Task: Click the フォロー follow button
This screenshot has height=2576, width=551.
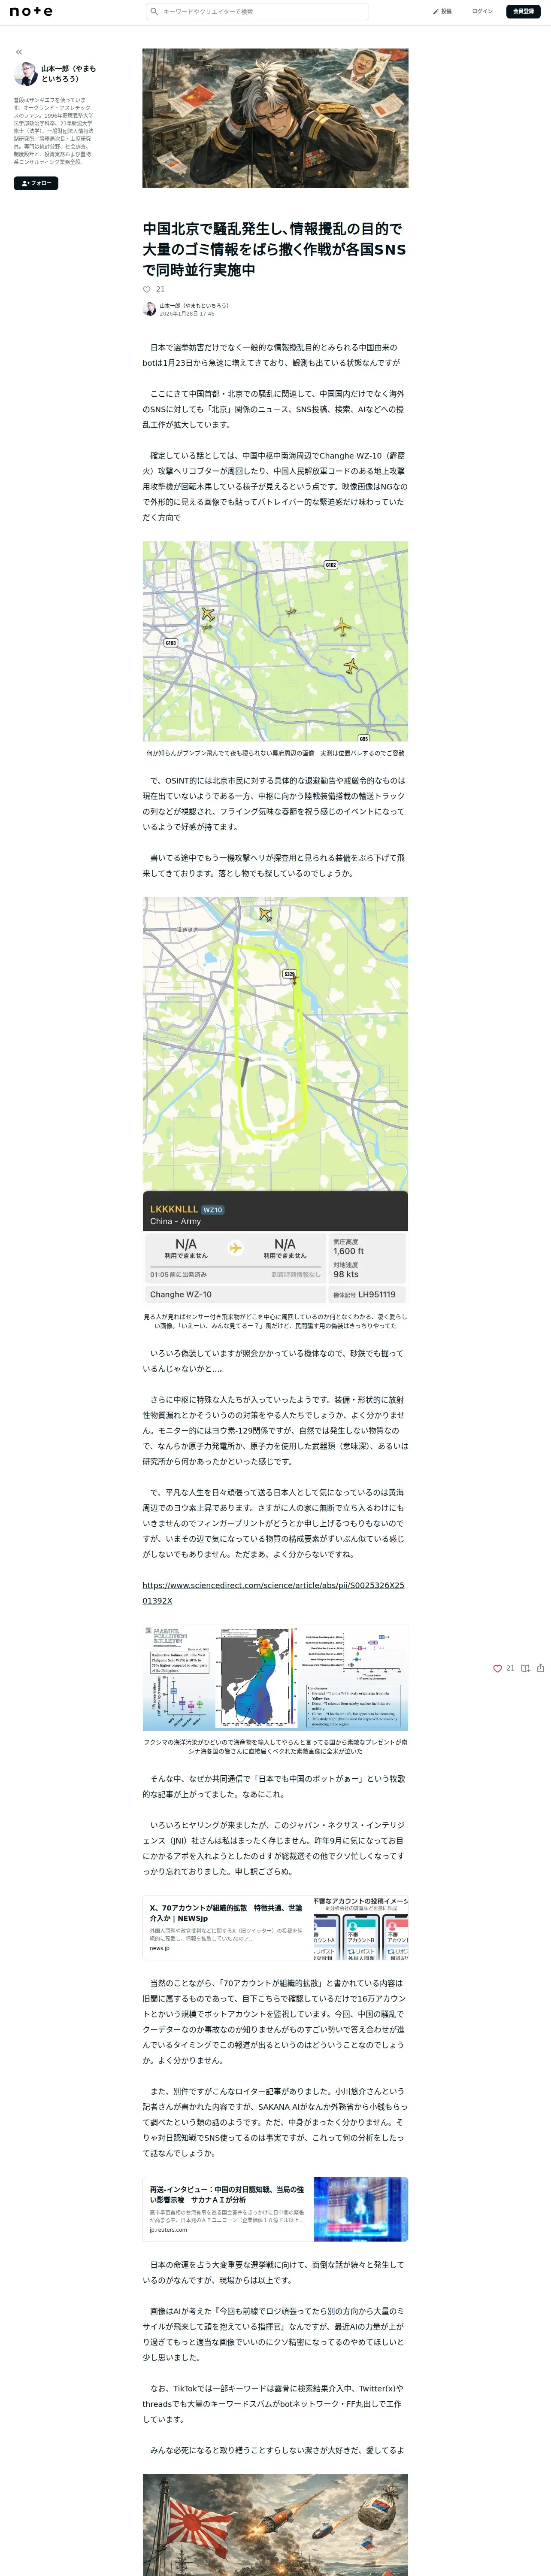Action: (36, 183)
